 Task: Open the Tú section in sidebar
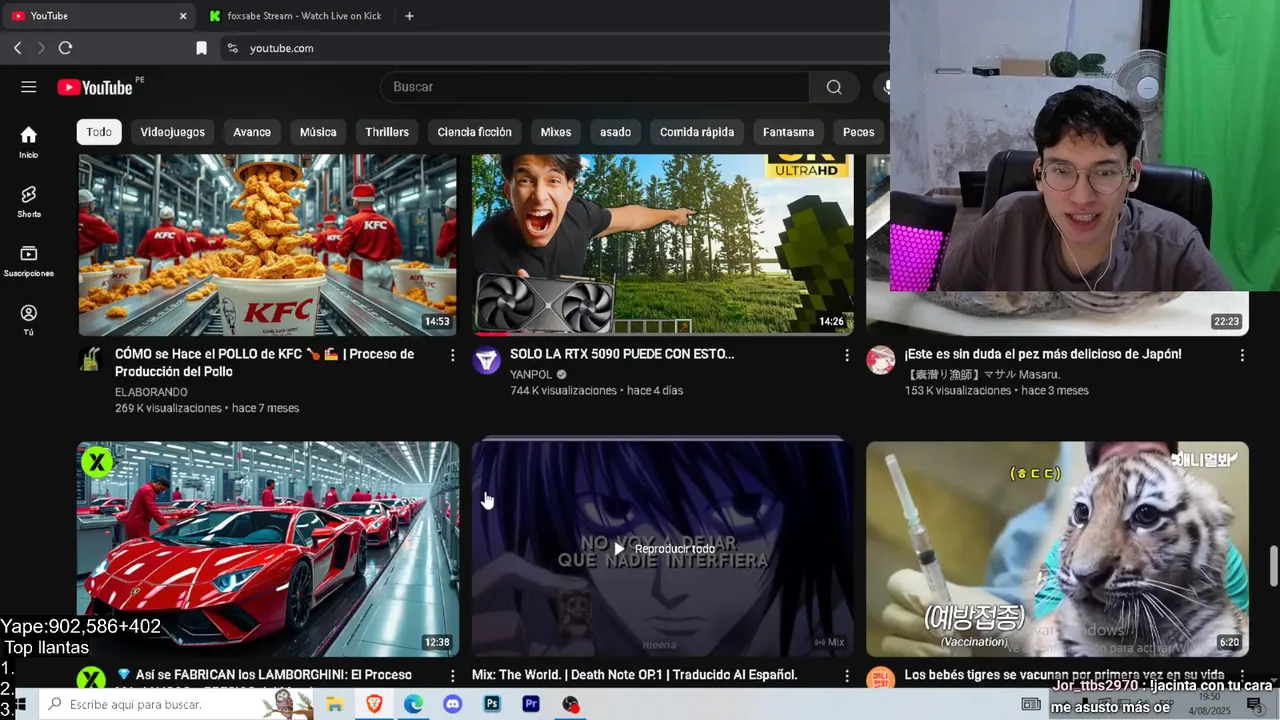point(28,320)
